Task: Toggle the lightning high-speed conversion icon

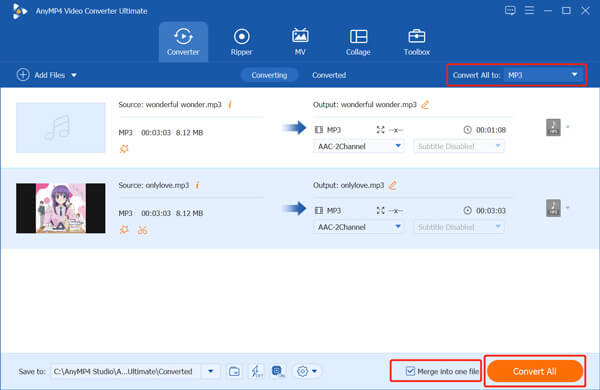Action: 256,371
